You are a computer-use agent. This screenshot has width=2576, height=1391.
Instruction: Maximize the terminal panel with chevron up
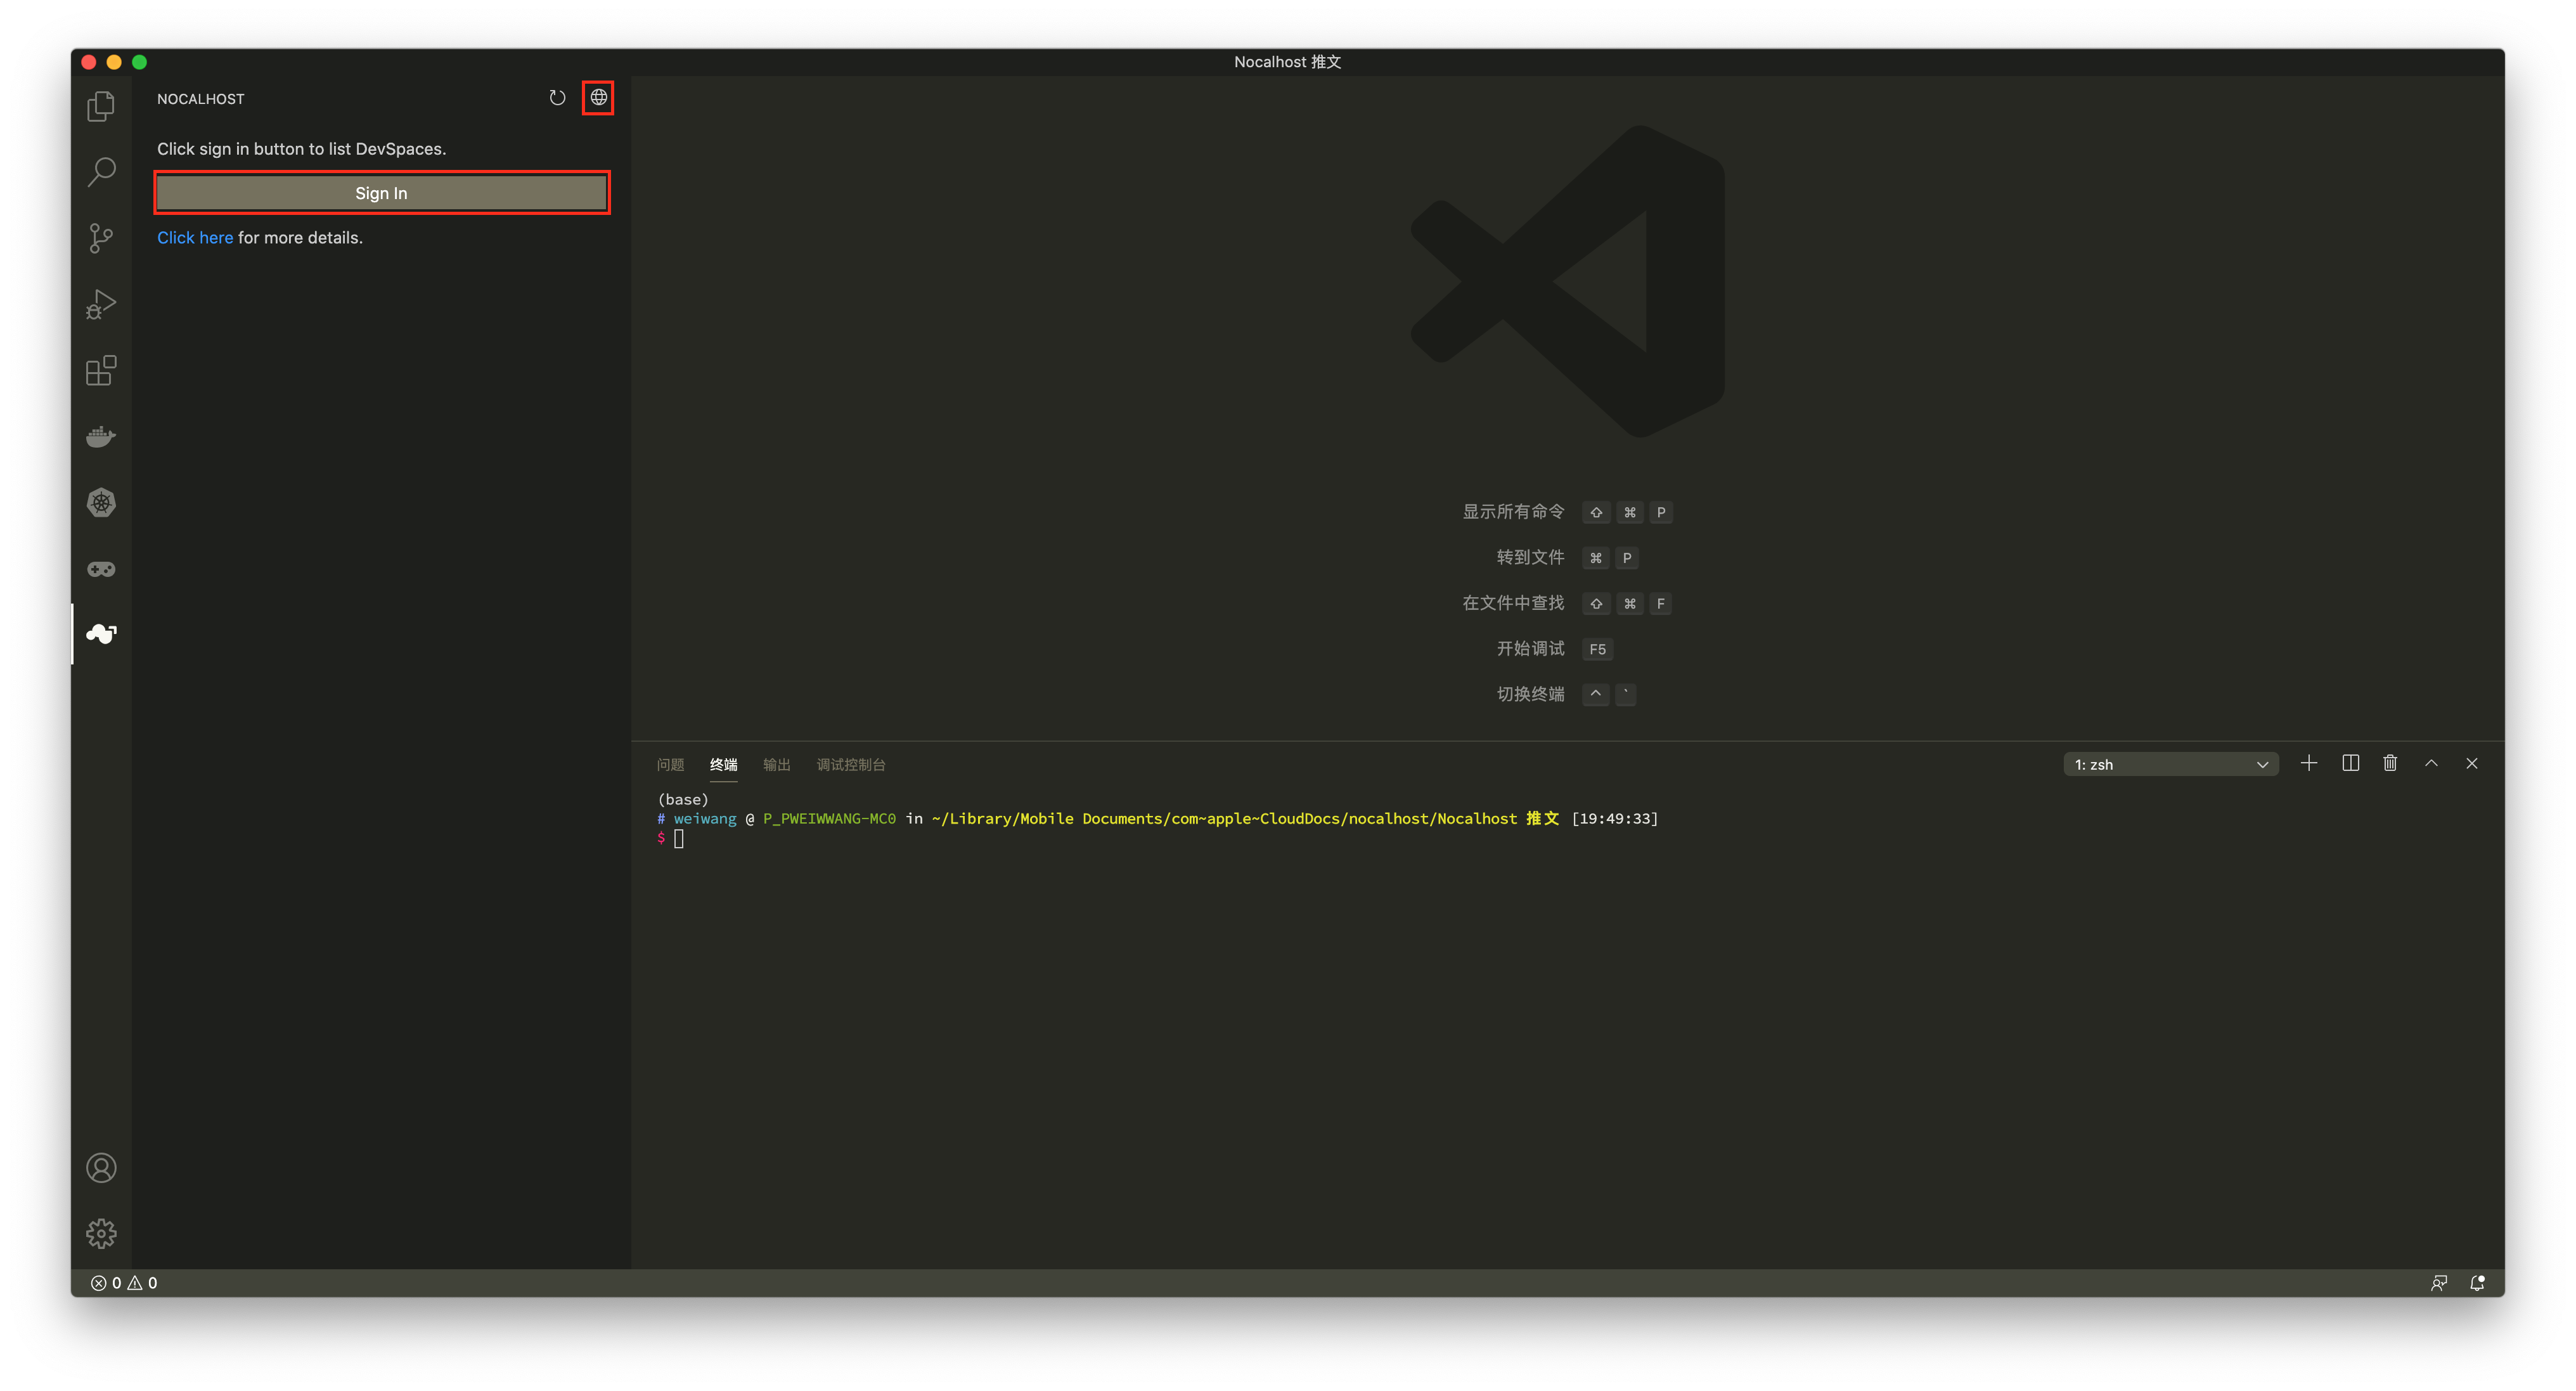[2431, 764]
